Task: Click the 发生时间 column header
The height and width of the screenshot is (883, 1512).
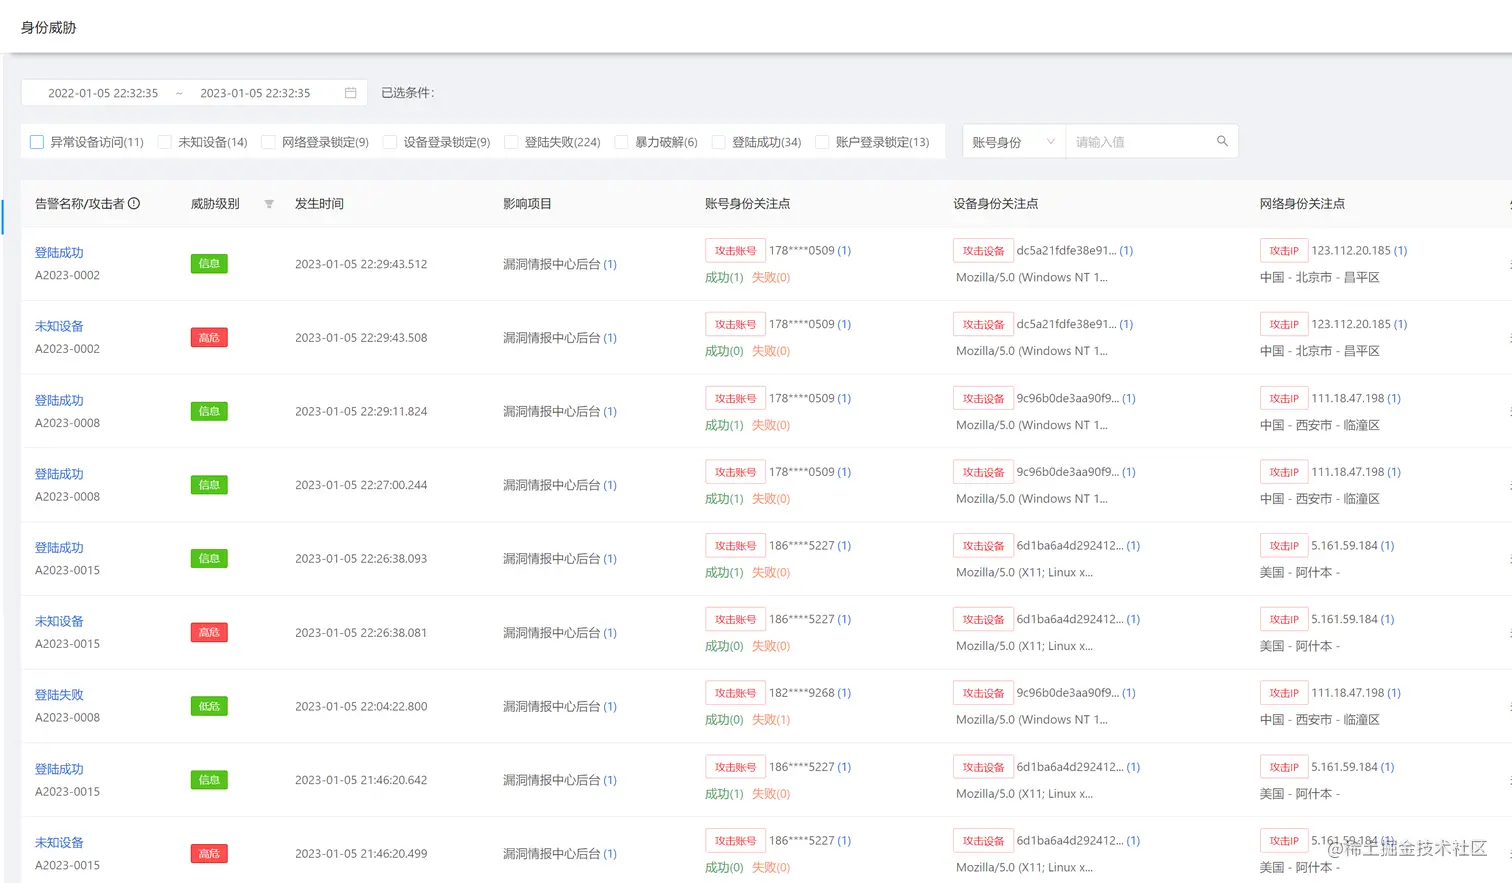Action: tap(319, 204)
